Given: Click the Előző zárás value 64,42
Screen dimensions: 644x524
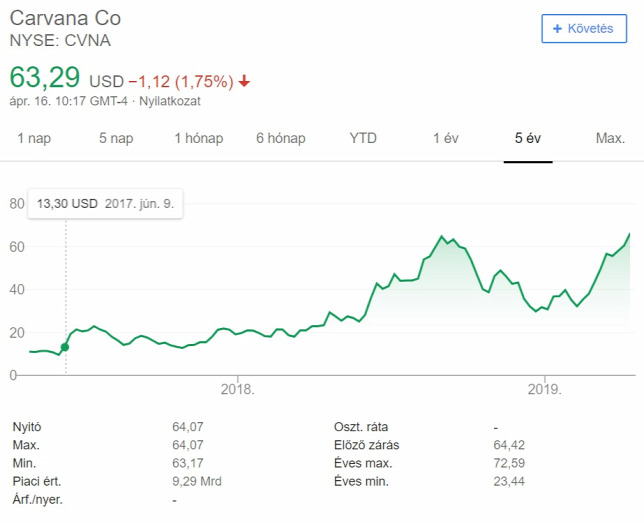Looking at the screenshot, I should pos(509,445).
